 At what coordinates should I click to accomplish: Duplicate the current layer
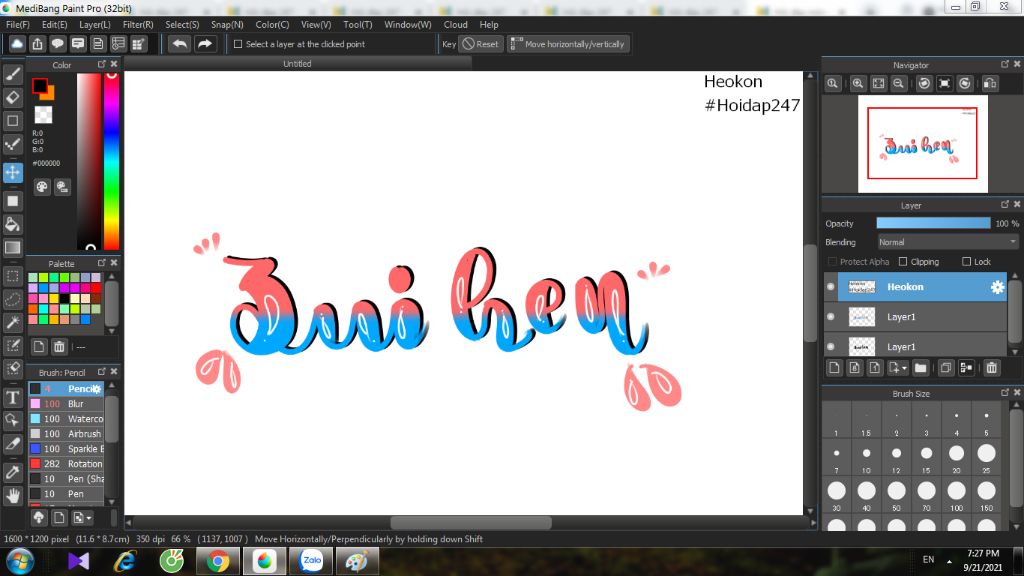[x=945, y=368]
